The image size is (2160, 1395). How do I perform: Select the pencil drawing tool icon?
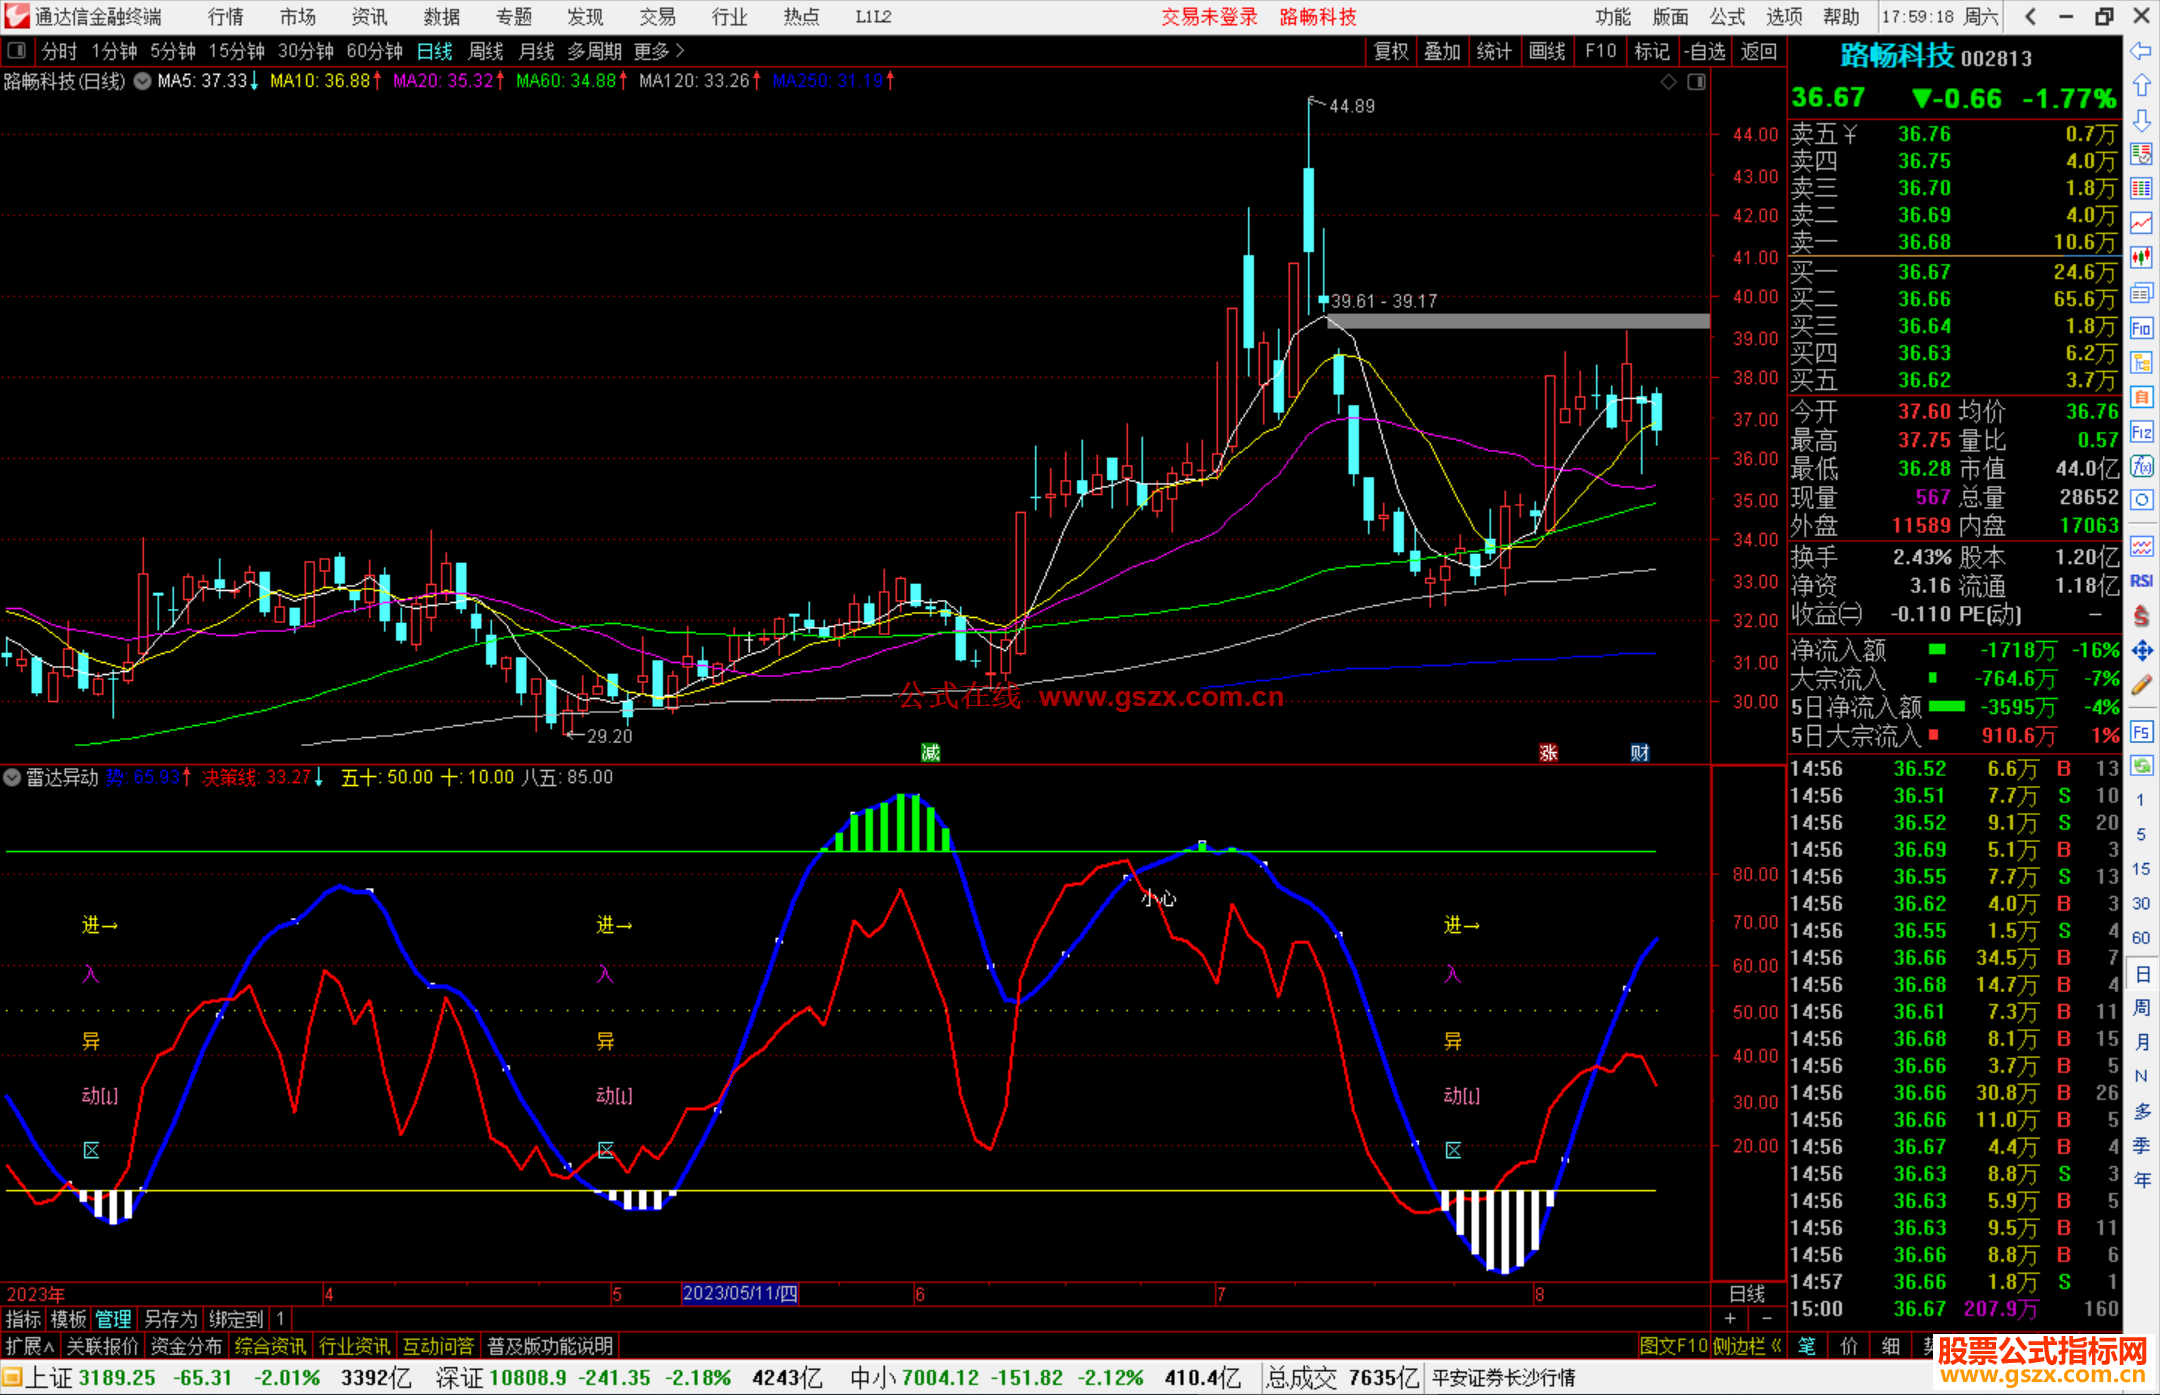click(2141, 685)
